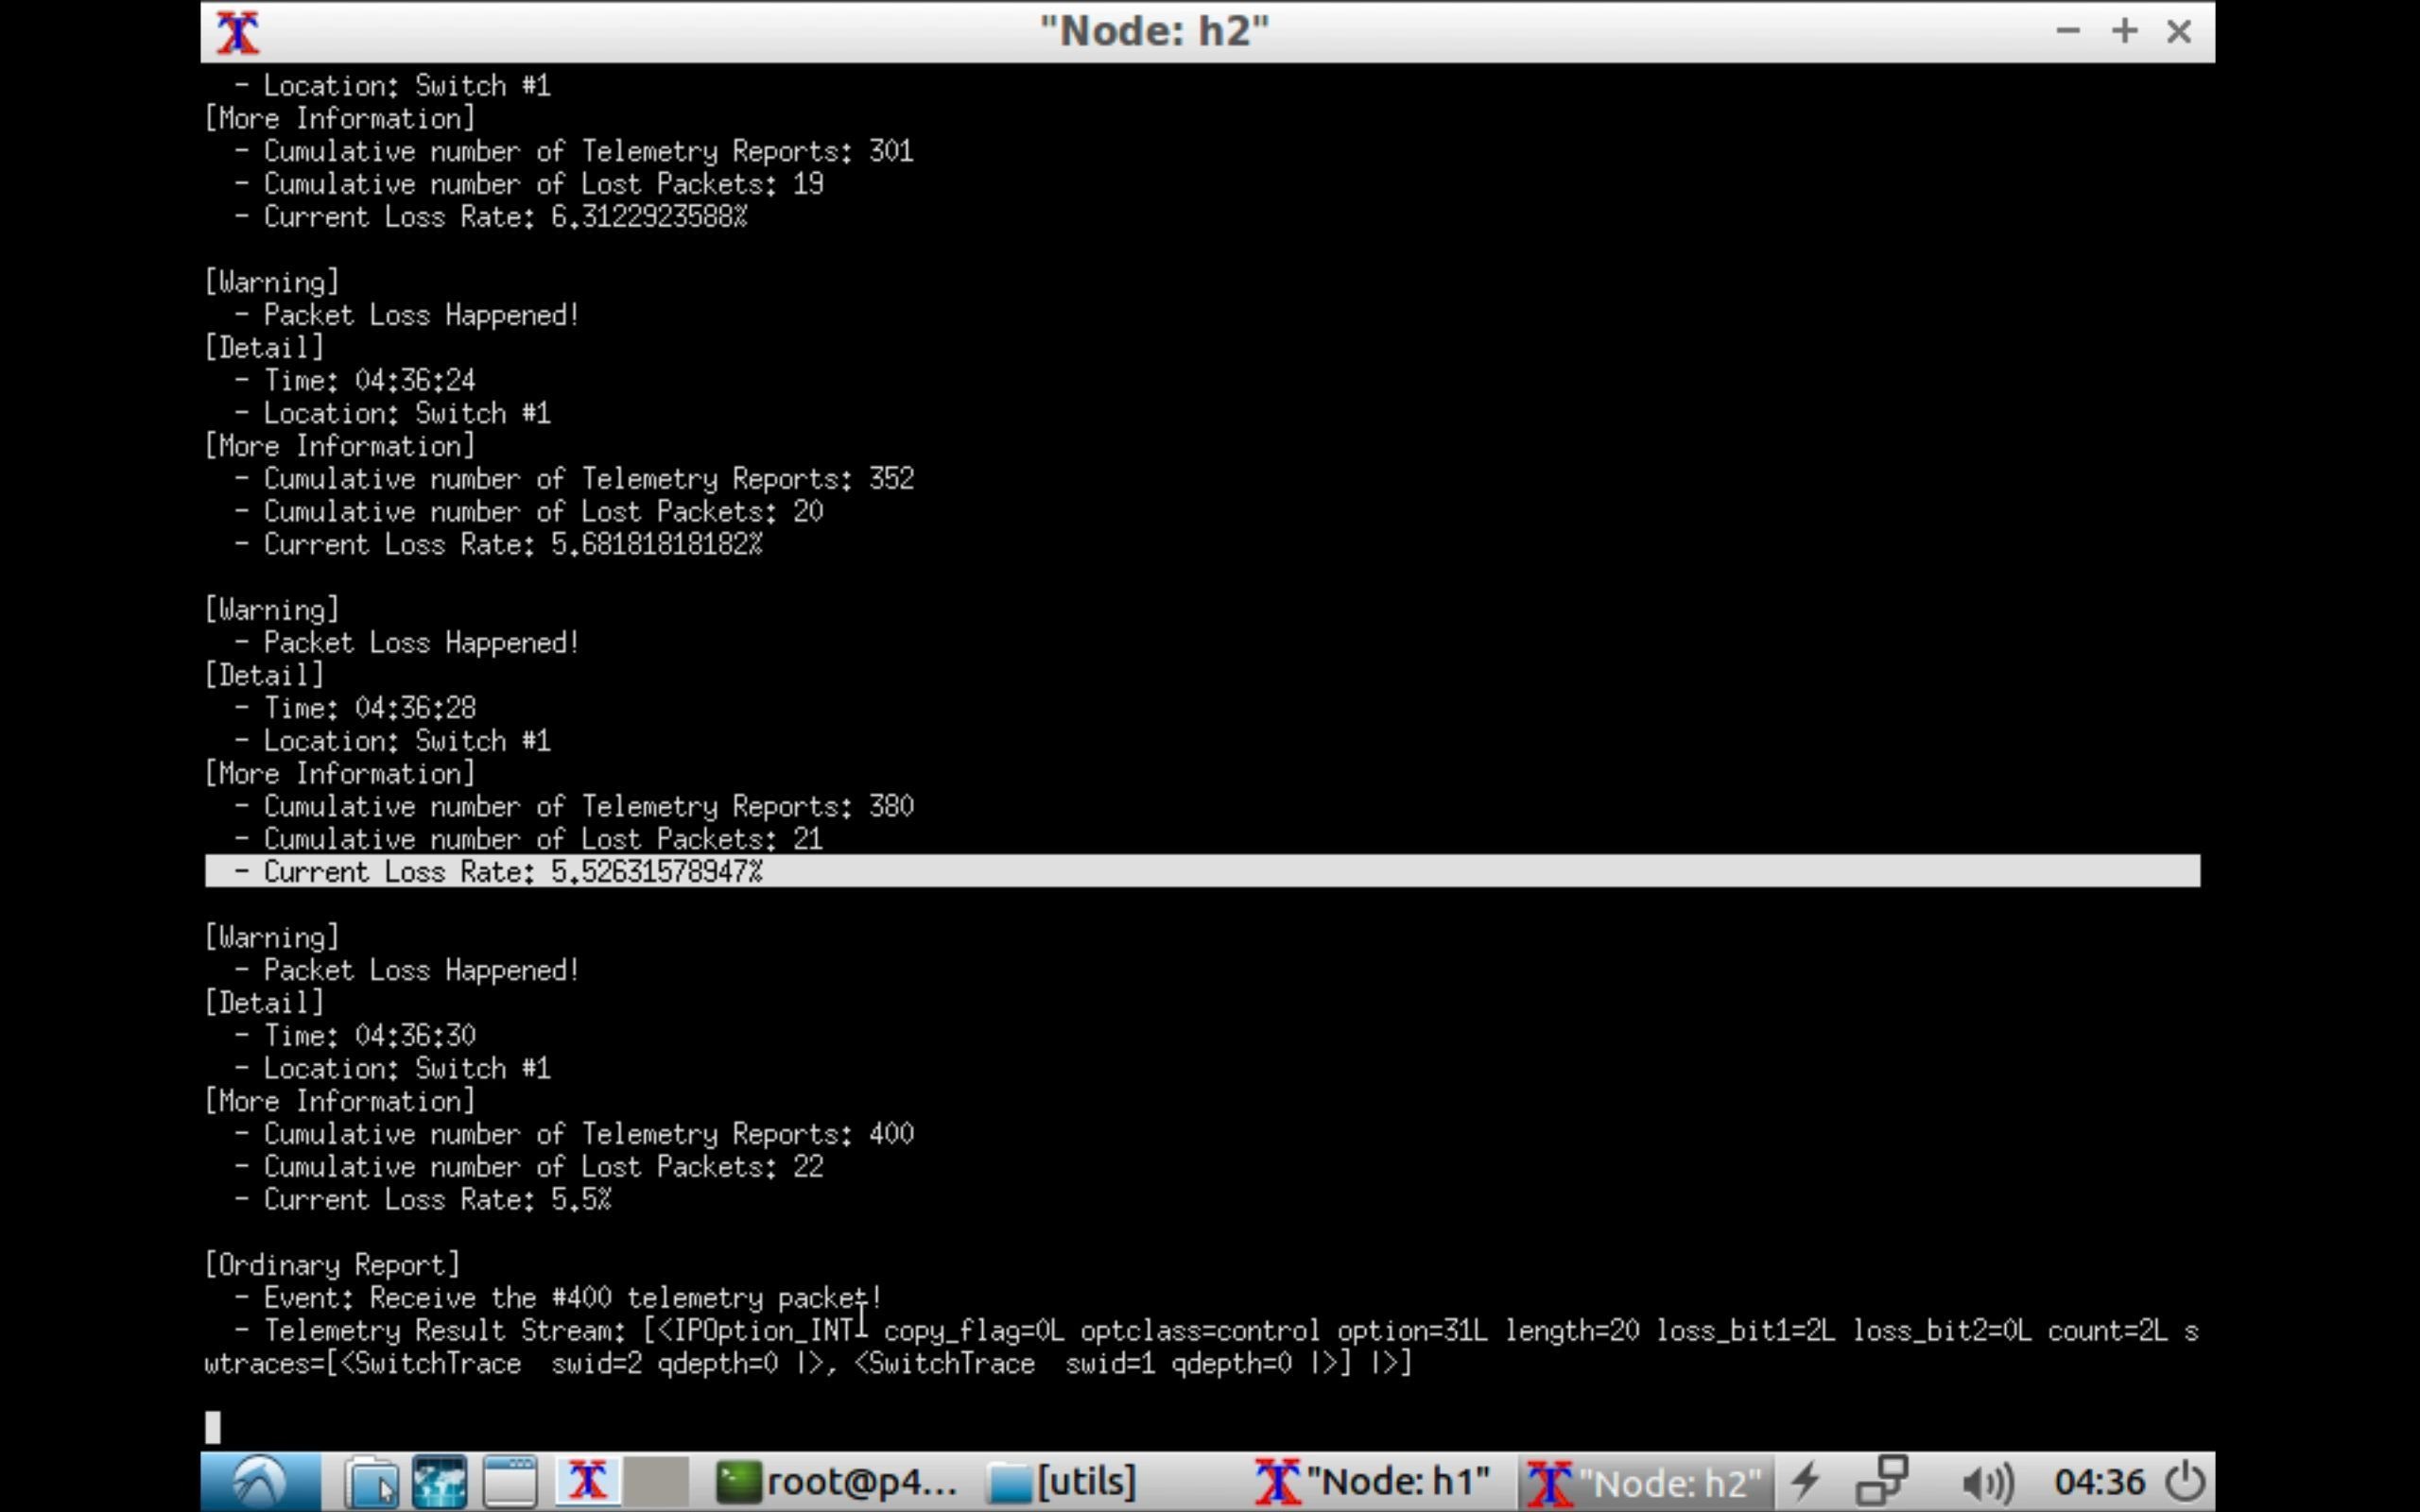Click the Time: 04:36:28 line
Image resolution: width=2420 pixels, height=1512 pixels.
(x=355, y=708)
